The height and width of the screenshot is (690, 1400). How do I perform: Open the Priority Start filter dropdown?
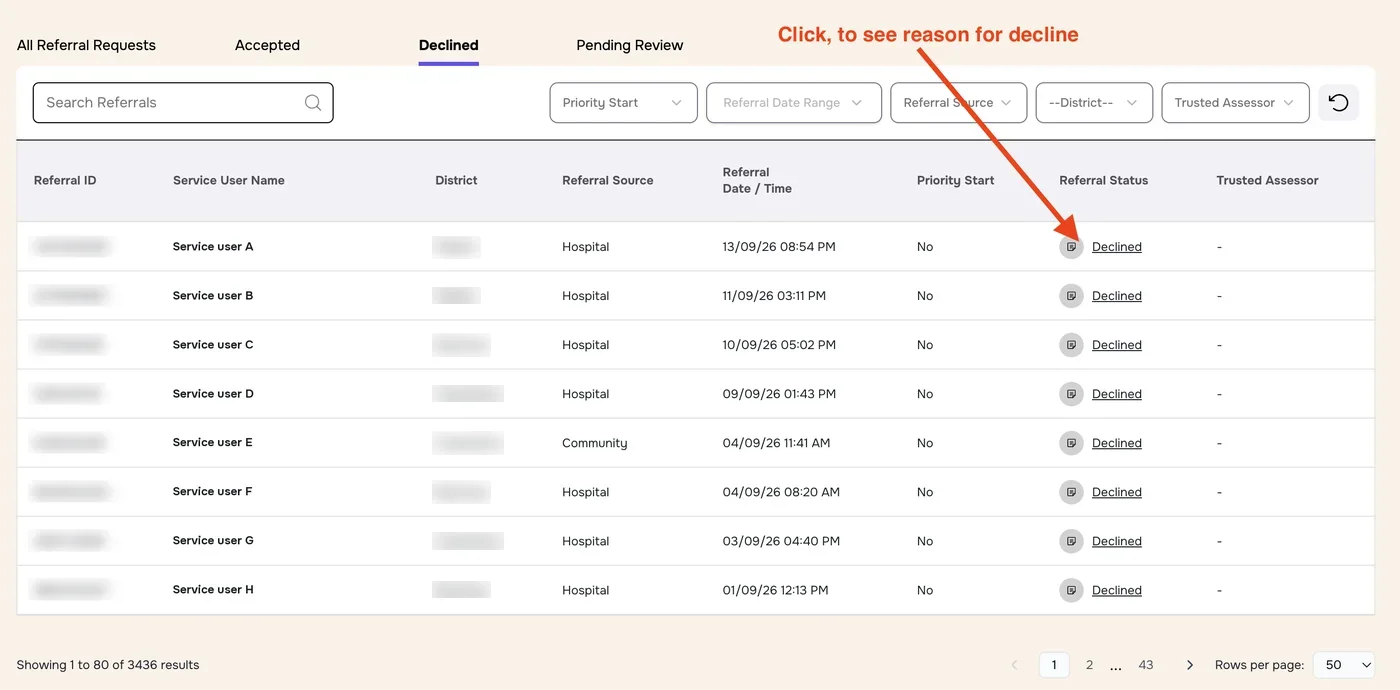(x=623, y=103)
